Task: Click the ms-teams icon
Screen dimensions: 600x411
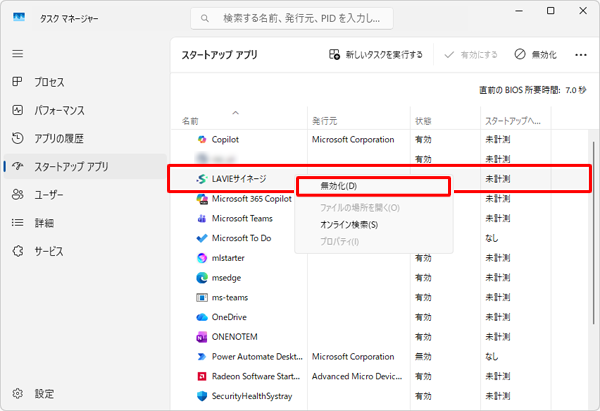Action: [202, 297]
